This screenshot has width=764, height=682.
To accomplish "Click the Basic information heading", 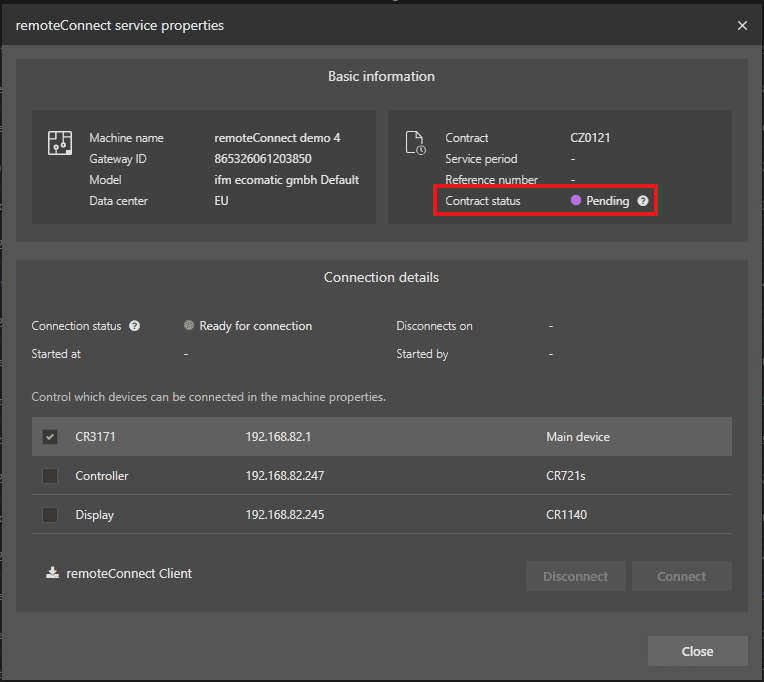I will click(x=382, y=76).
